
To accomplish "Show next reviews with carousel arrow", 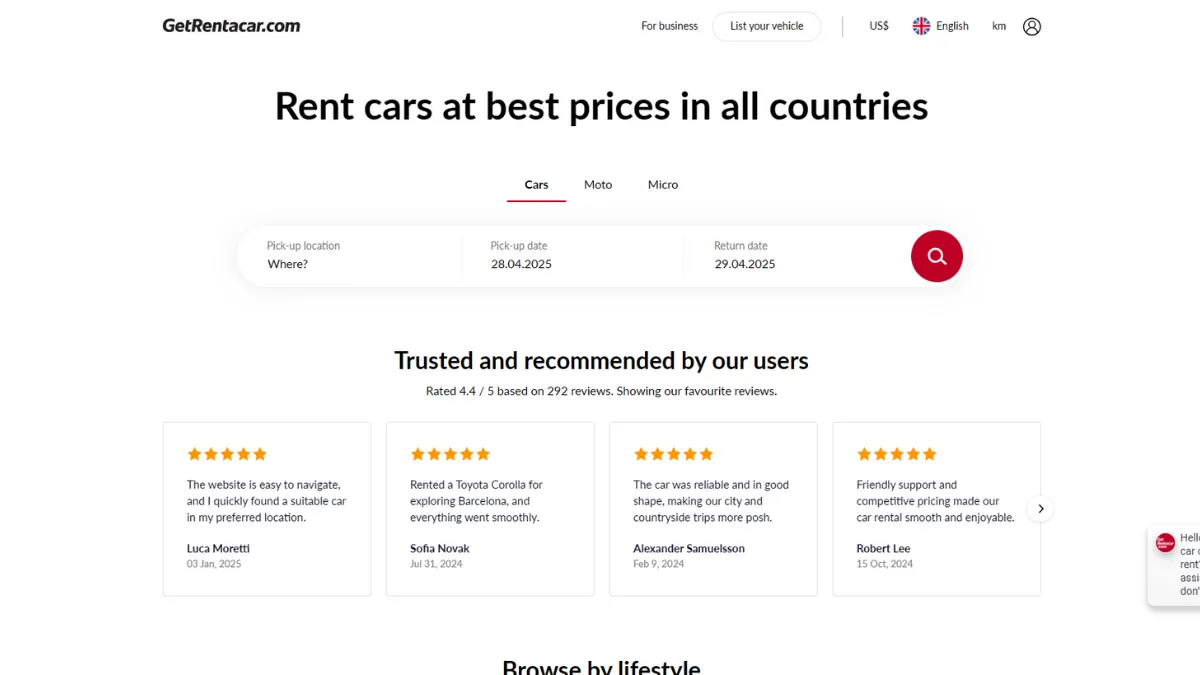I will click(x=1040, y=509).
